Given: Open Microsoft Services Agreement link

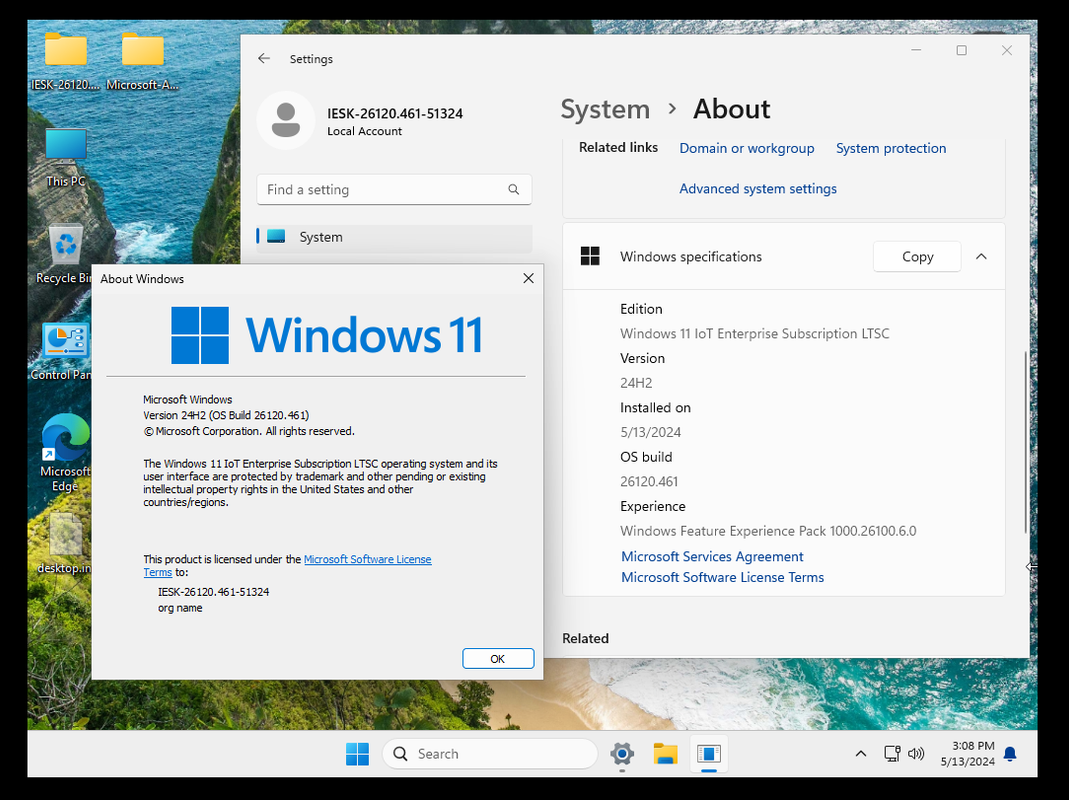Looking at the screenshot, I should pyautogui.click(x=712, y=557).
